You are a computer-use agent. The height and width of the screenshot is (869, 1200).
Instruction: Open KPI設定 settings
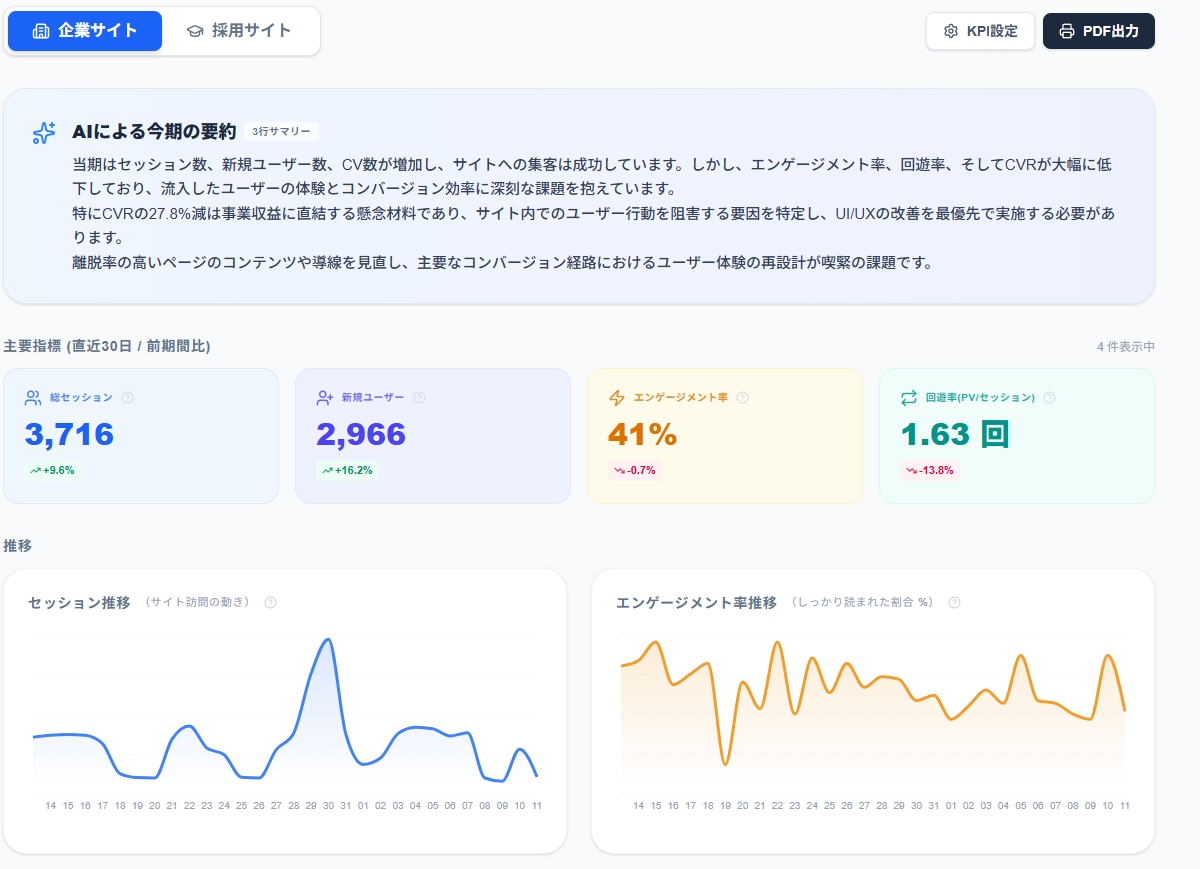pyautogui.click(x=980, y=31)
